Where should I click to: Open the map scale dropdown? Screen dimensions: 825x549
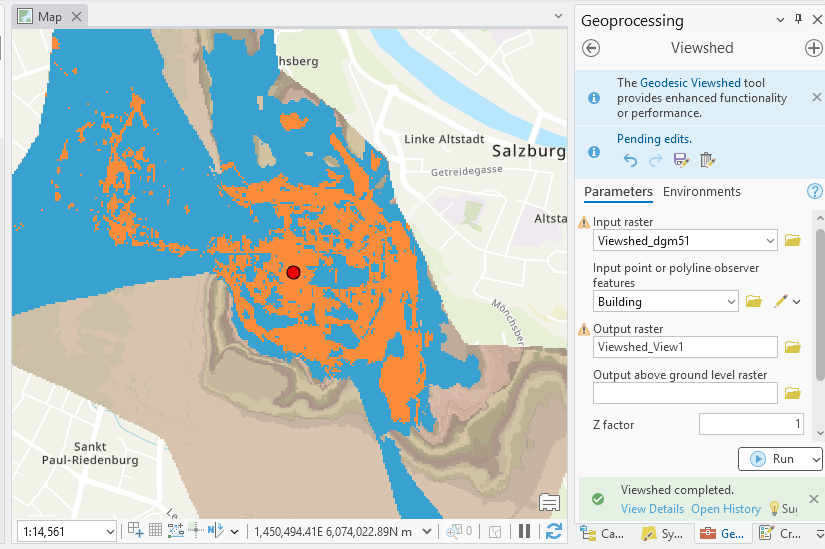tap(109, 531)
